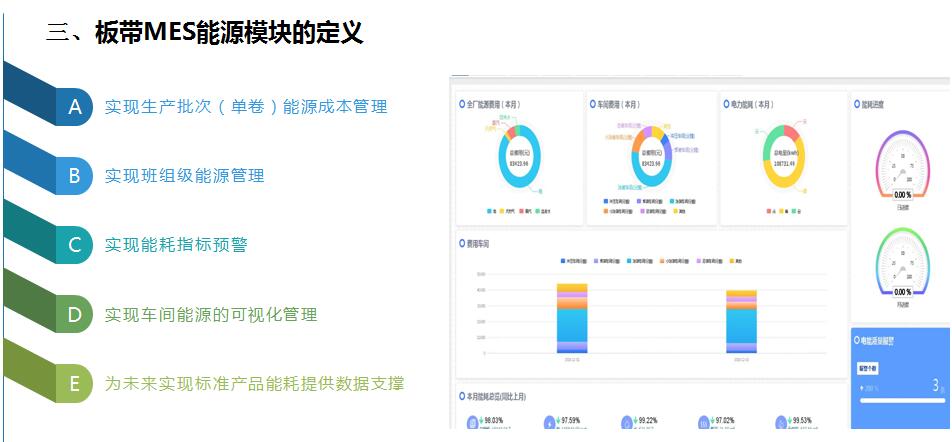Open 实现生产批次（单卷）能源成本管理 item
952x442 pixels.
pyautogui.click(x=245, y=106)
